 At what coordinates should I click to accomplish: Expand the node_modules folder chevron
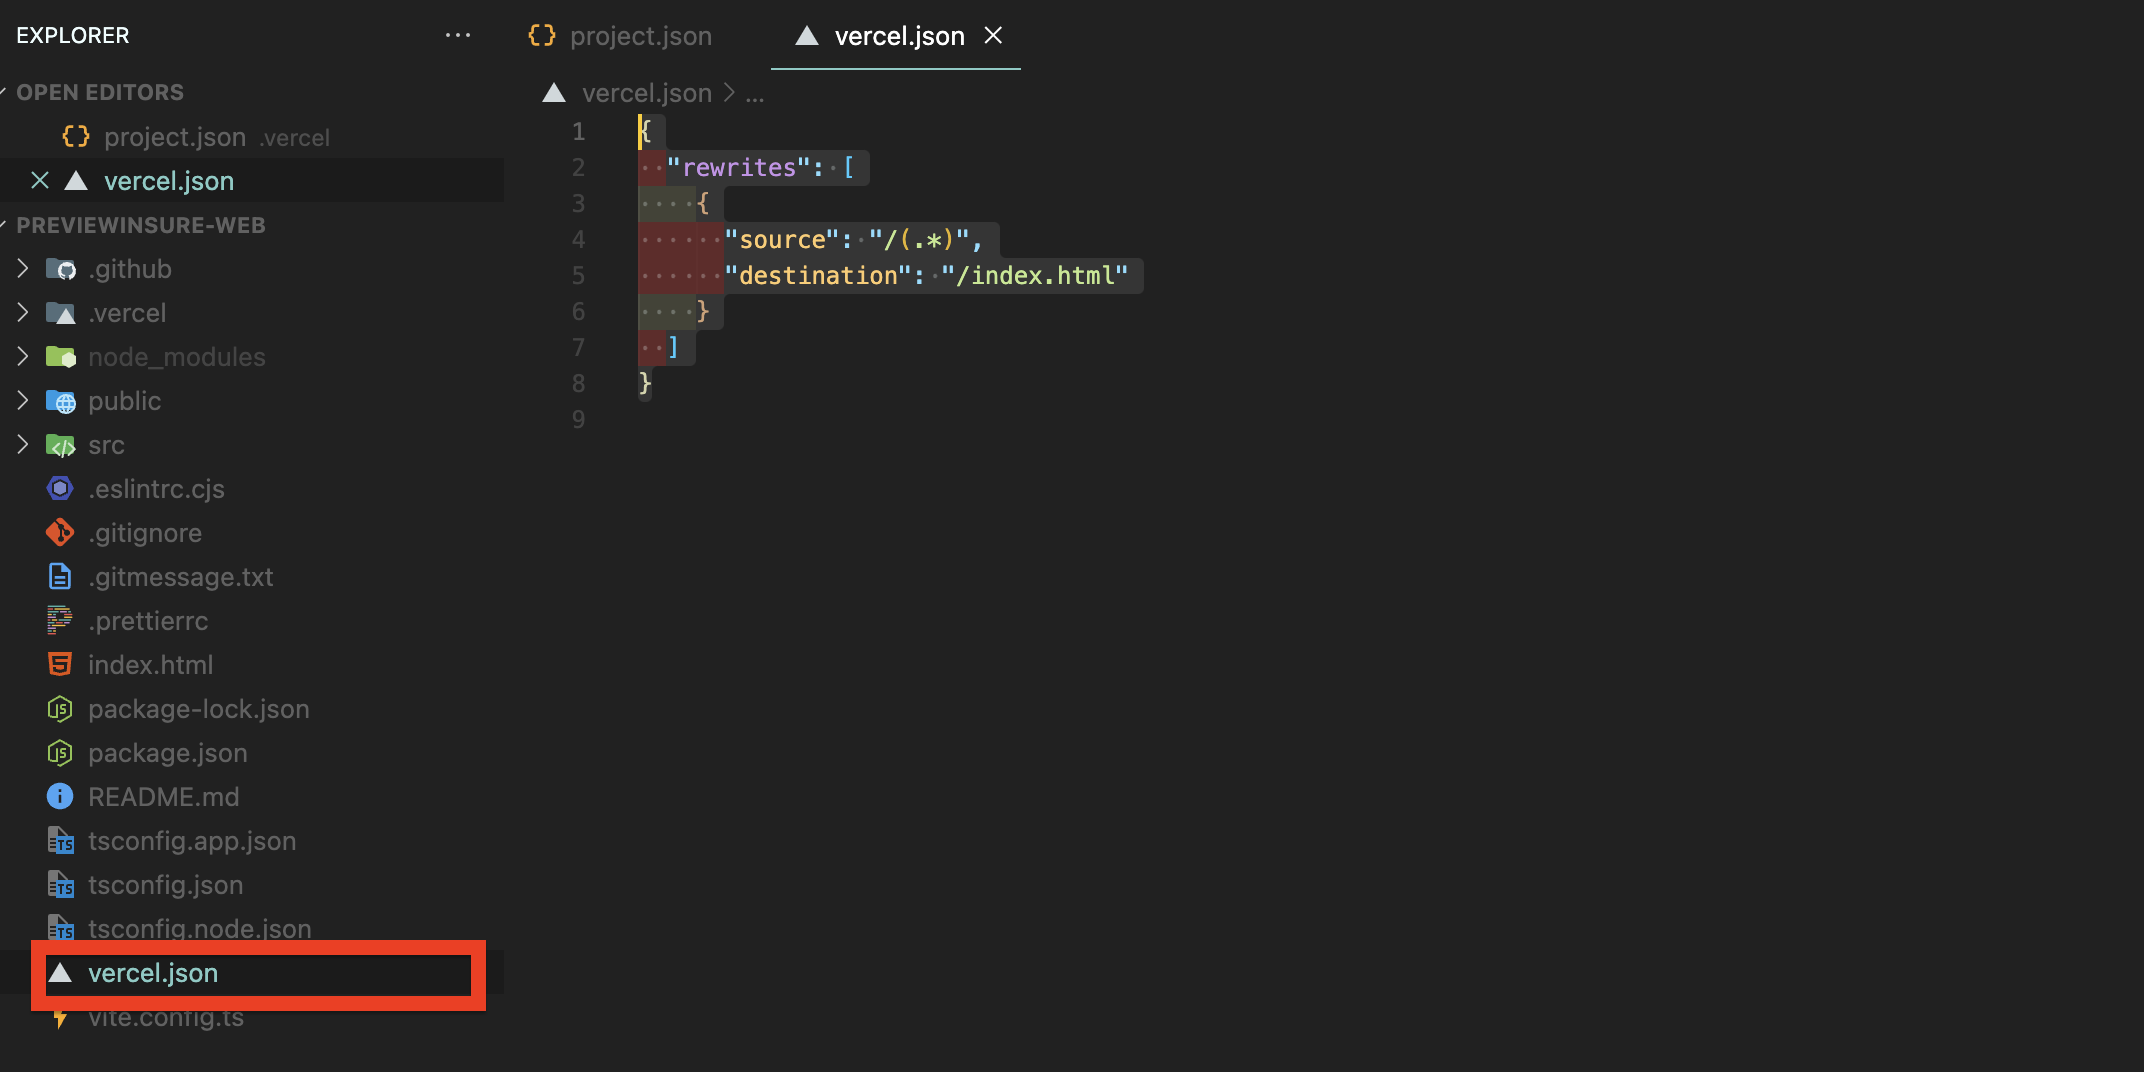coord(22,357)
